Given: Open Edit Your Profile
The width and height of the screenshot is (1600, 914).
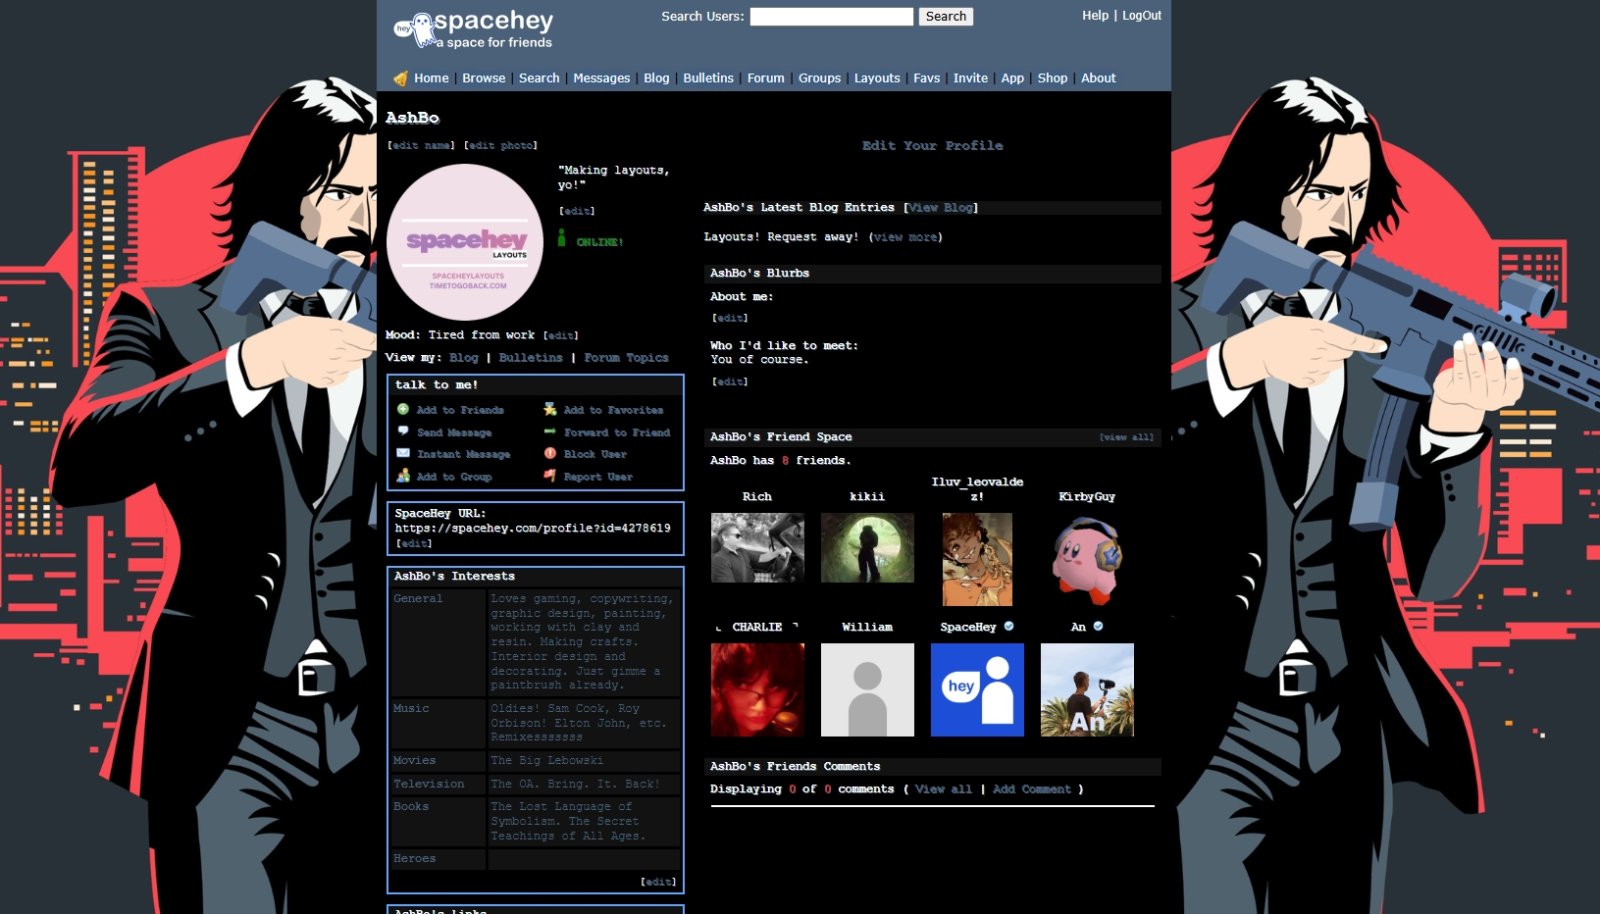Looking at the screenshot, I should tap(931, 145).
